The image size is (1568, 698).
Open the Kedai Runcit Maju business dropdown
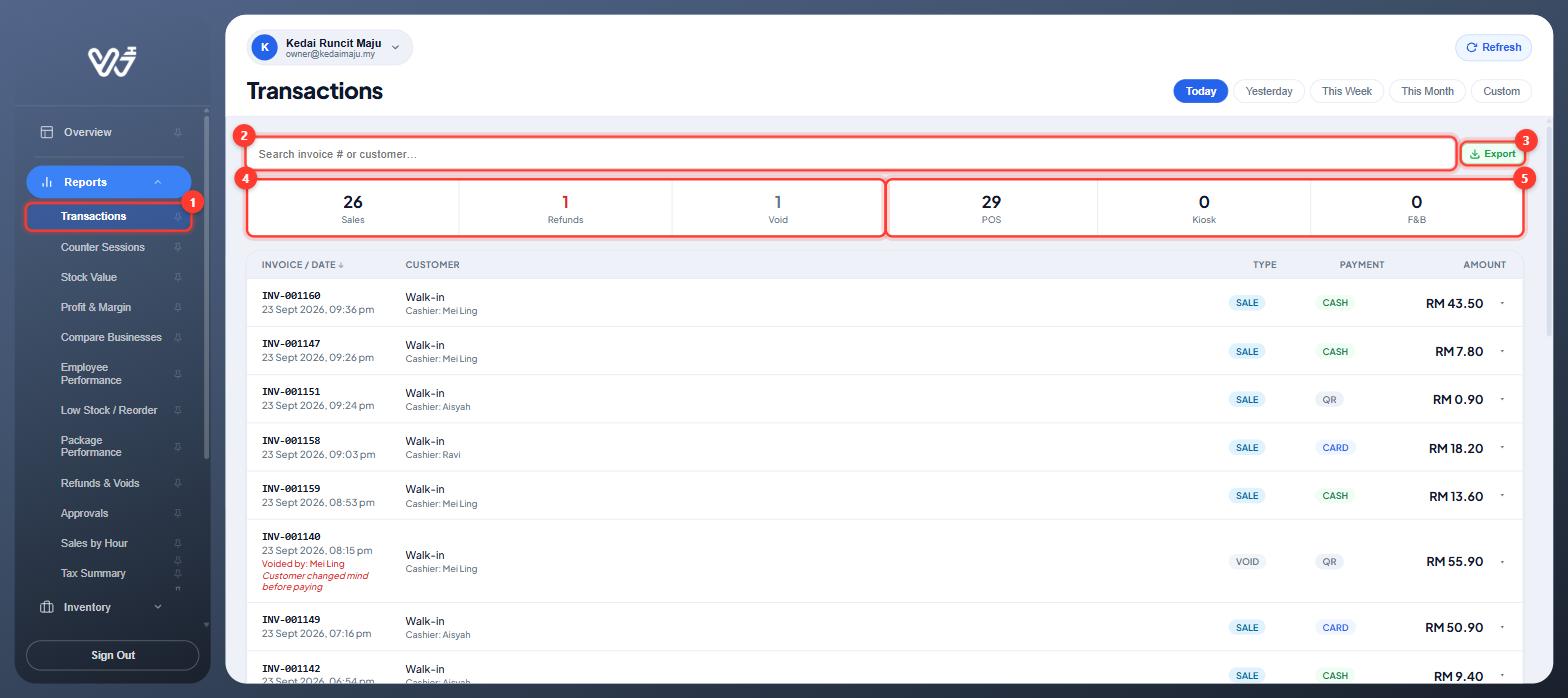click(x=330, y=47)
